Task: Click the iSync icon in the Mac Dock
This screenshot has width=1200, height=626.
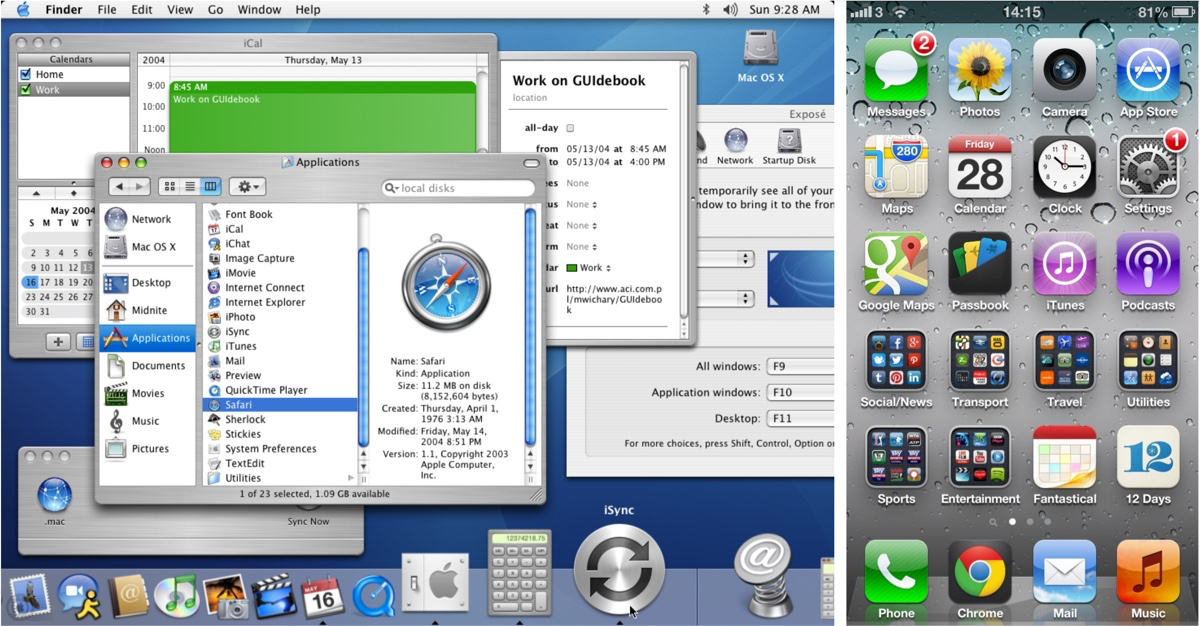Action: [x=619, y=571]
